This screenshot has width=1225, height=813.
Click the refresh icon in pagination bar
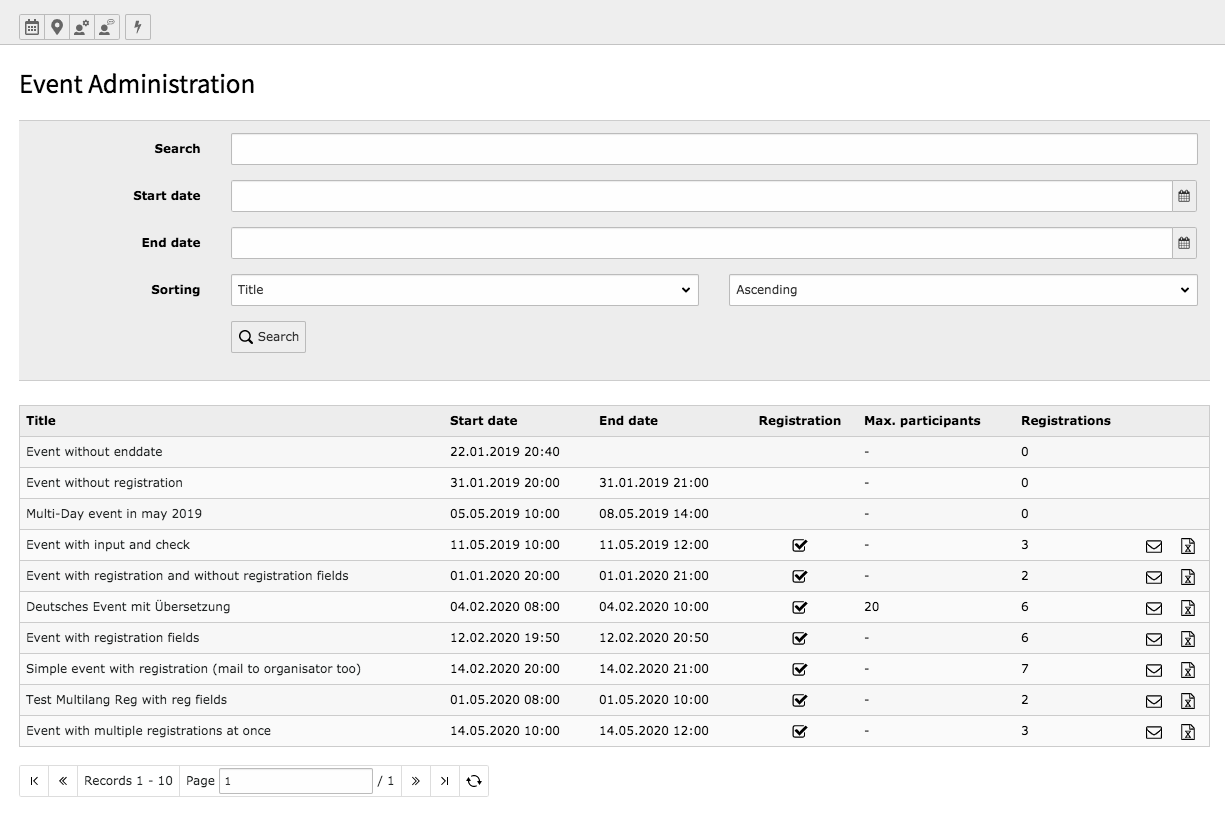(x=474, y=781)
